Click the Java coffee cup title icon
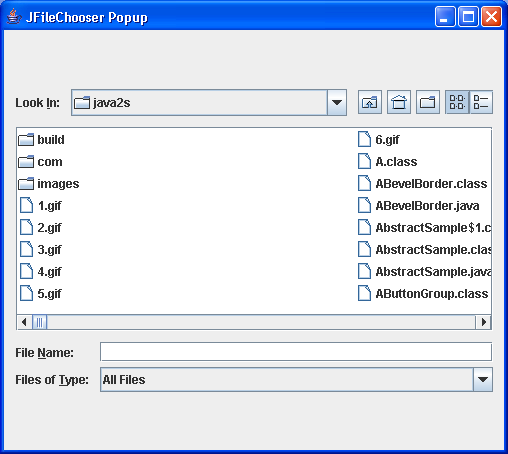The image size is (508, 454). pos(14,17)
